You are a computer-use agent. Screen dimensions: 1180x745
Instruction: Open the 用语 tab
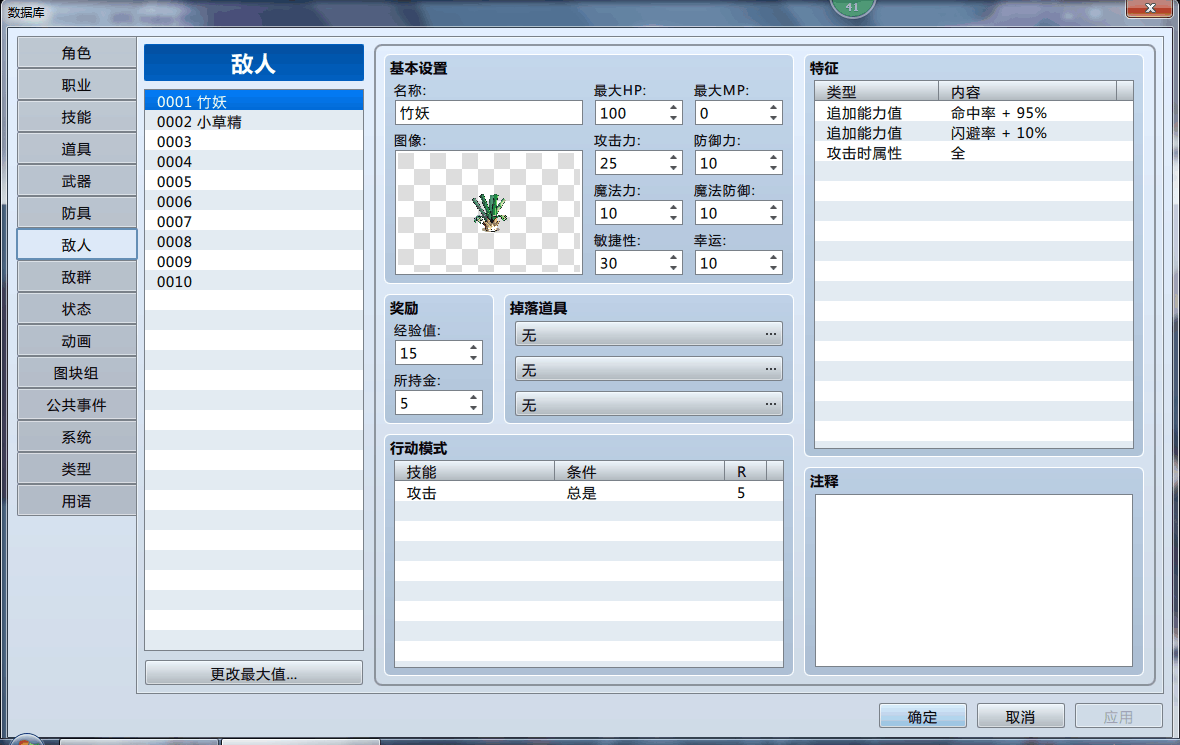pos(77,501)
